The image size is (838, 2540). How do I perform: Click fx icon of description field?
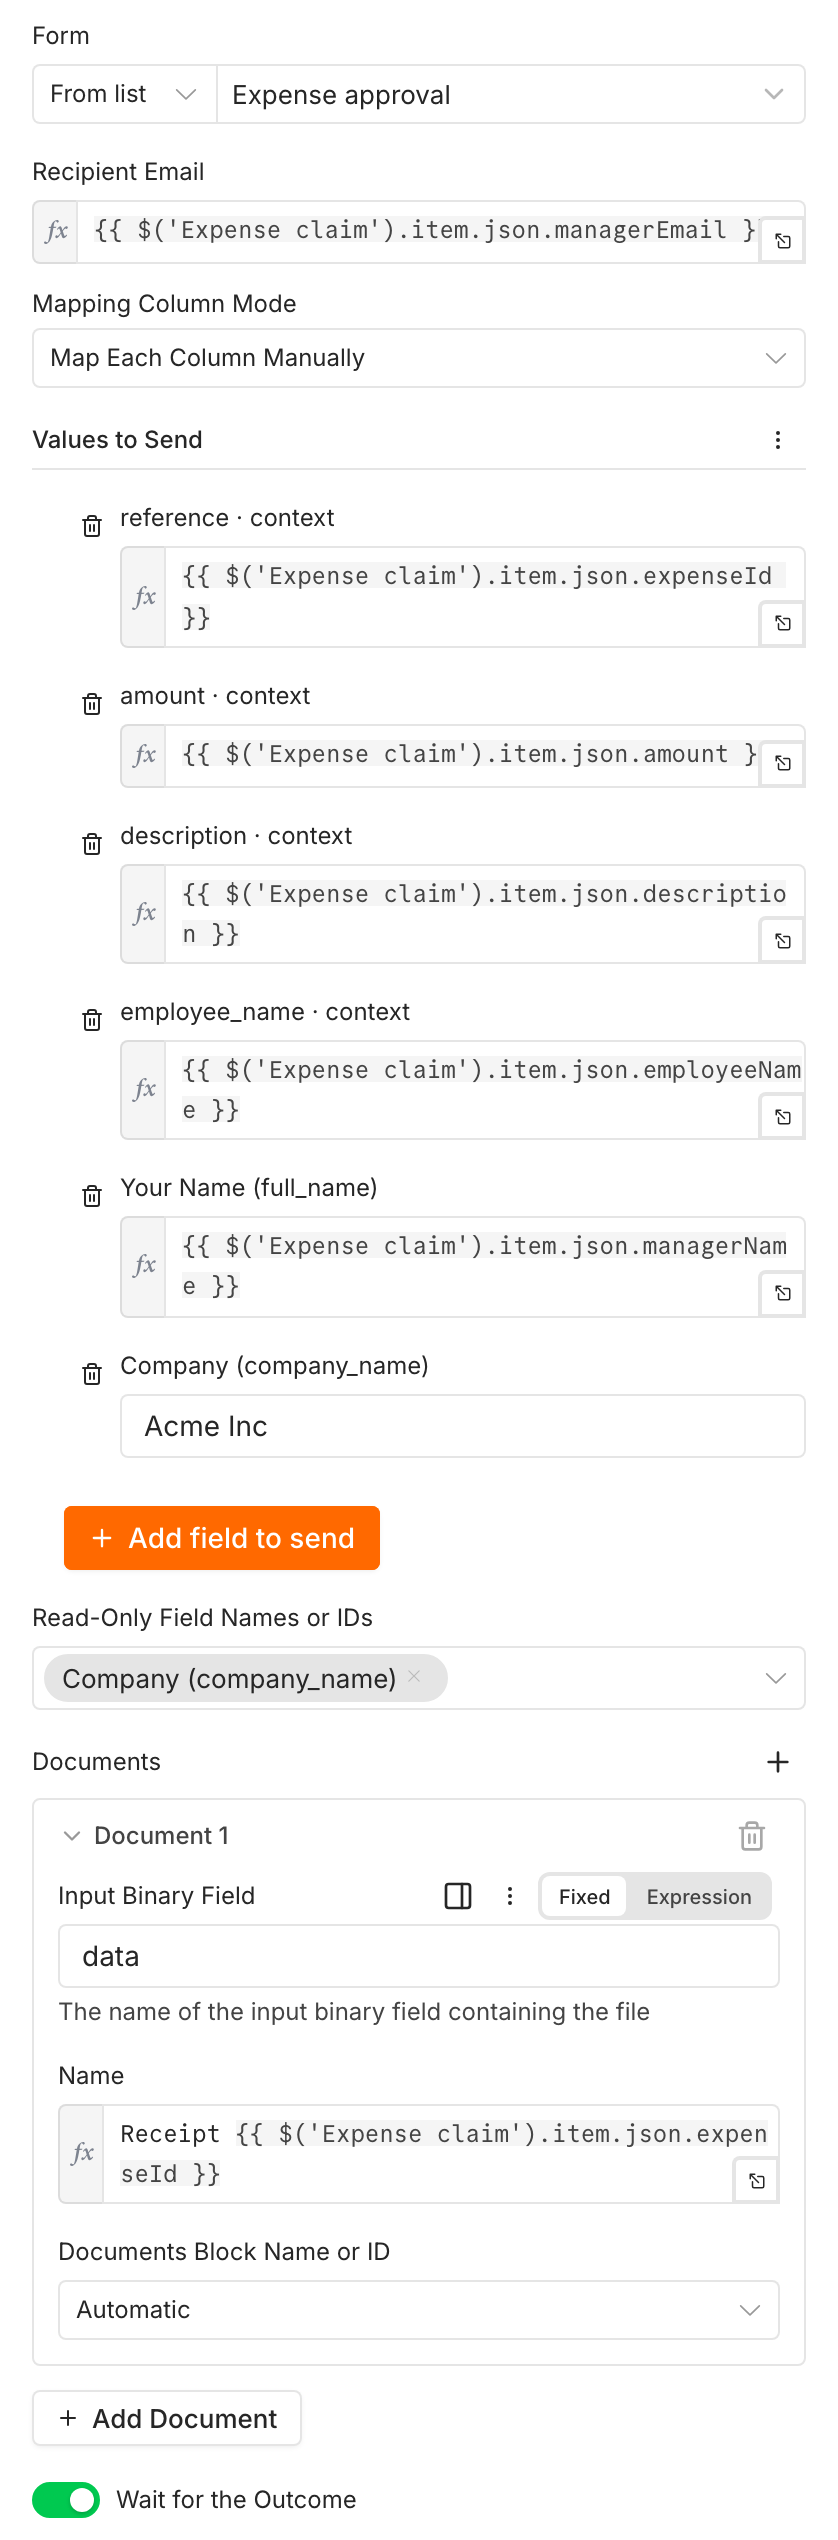pos(144,913)
